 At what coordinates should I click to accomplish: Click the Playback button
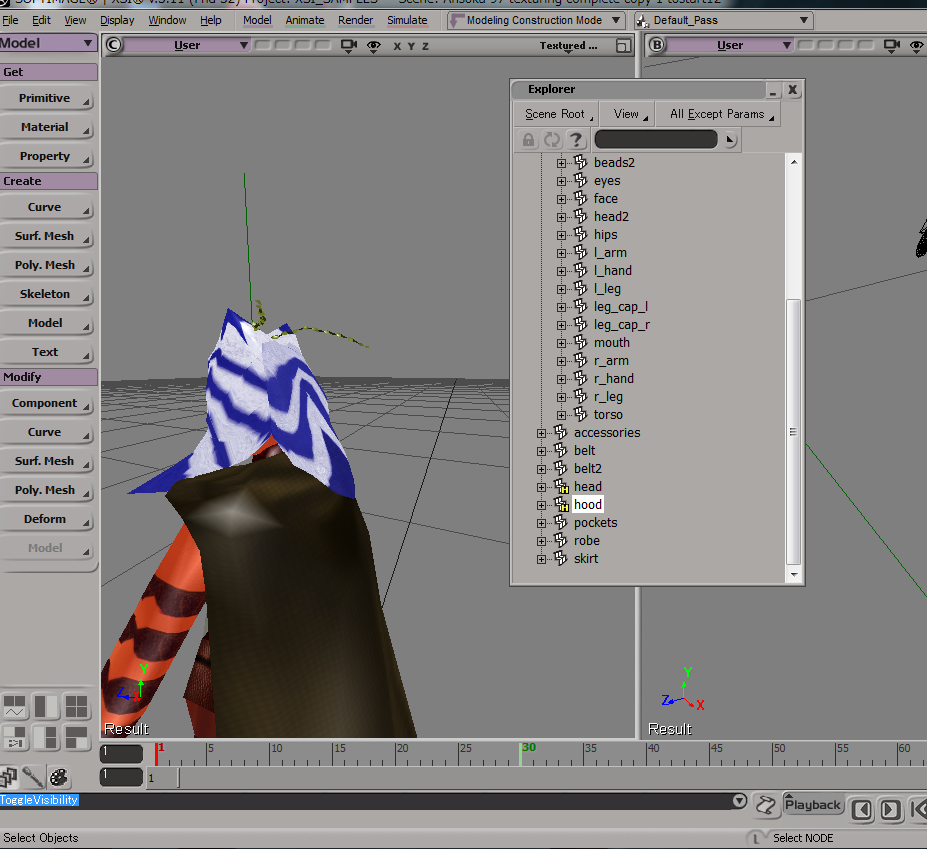pyautogui.click(x=813, y=805)
